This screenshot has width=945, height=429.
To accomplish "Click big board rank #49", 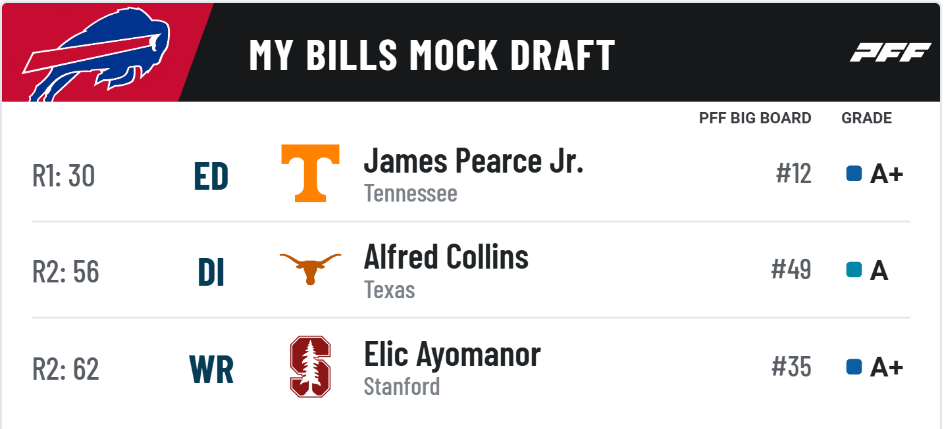I will coord(791,270).
